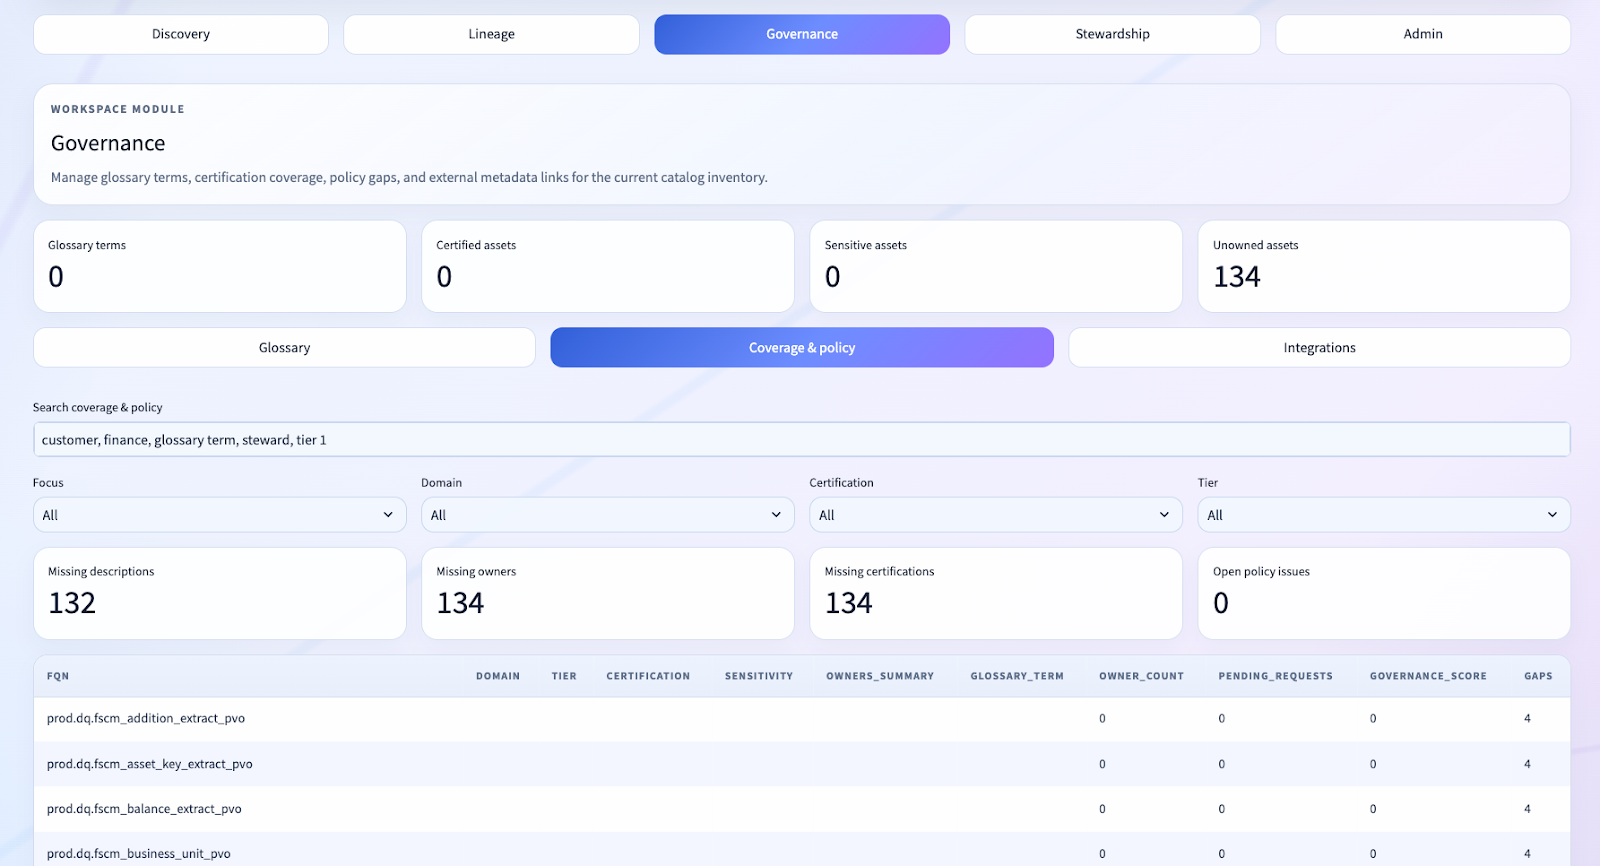Screen dimensions: 1600x866
Task: Expand the Focus dropdown
Action: (x=219, y=515)
